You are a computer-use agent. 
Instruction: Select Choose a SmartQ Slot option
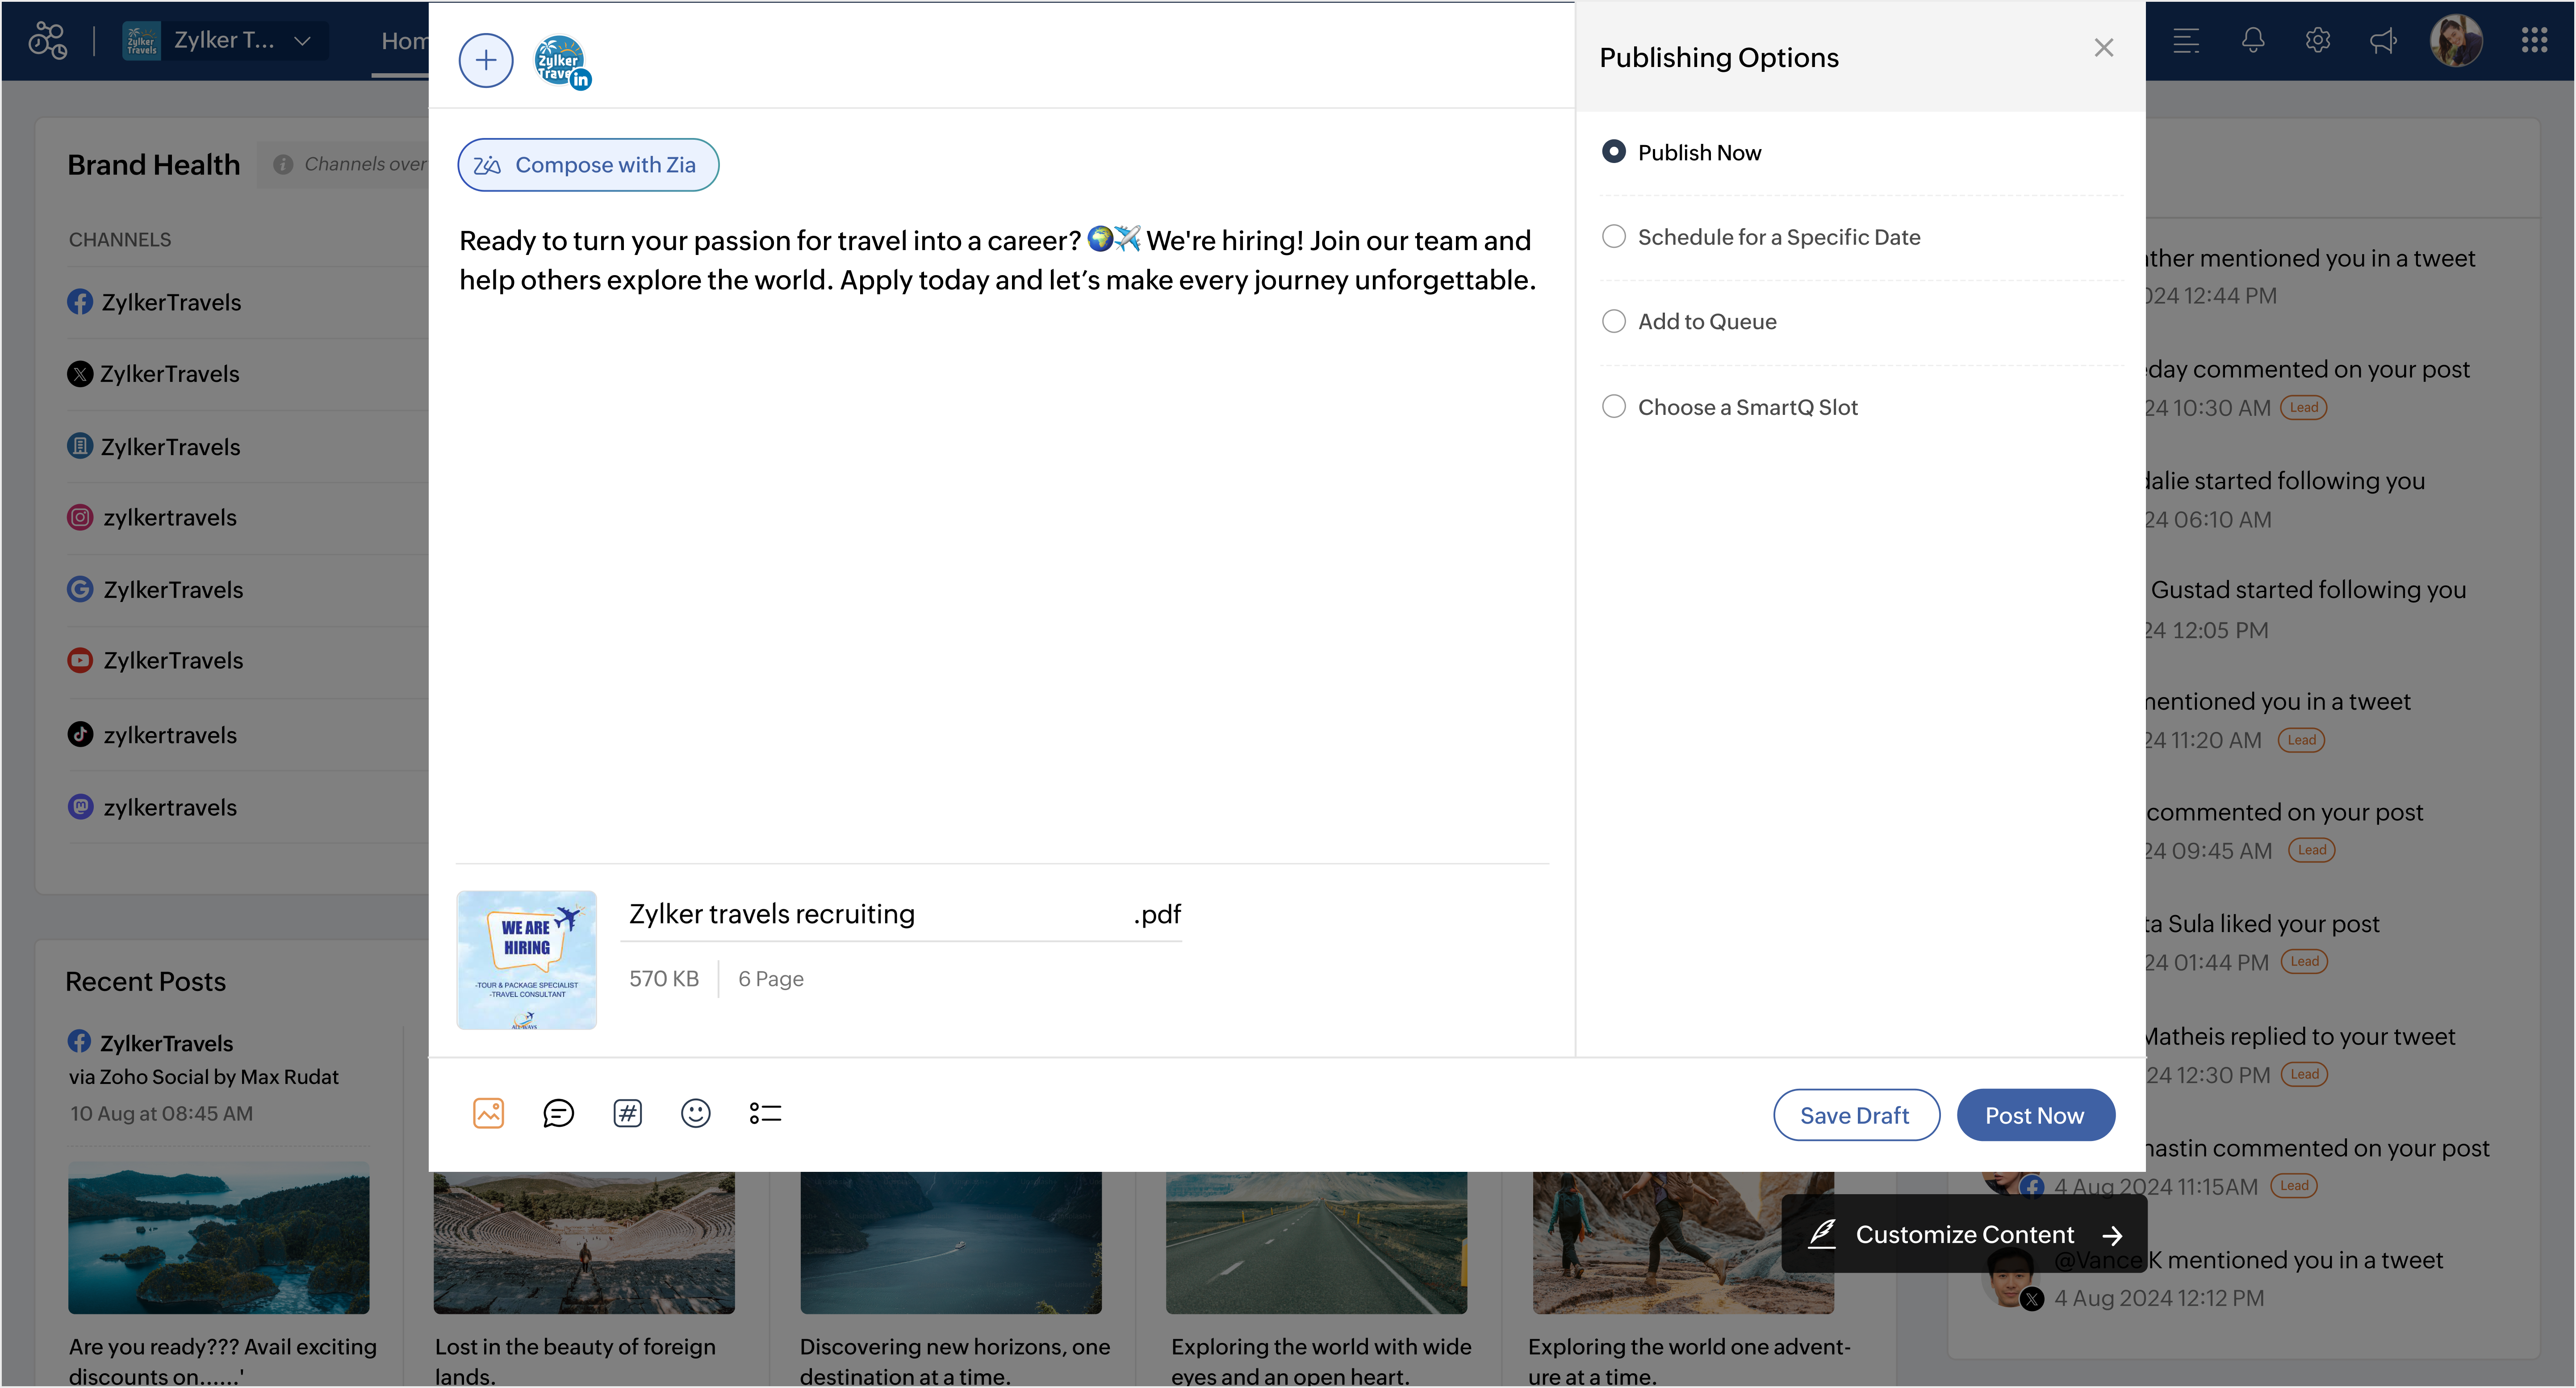click(1613, 407)
